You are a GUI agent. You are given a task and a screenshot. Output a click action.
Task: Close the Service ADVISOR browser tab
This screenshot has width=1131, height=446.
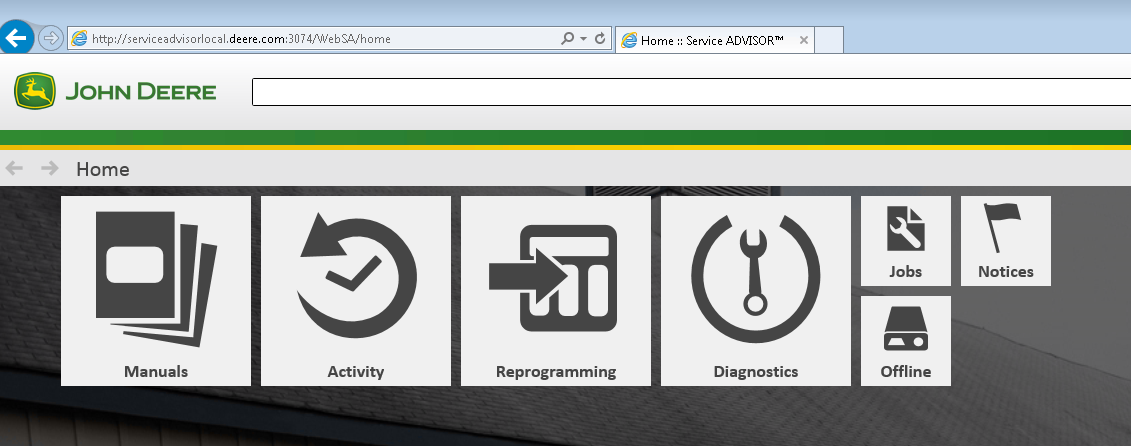804,41
